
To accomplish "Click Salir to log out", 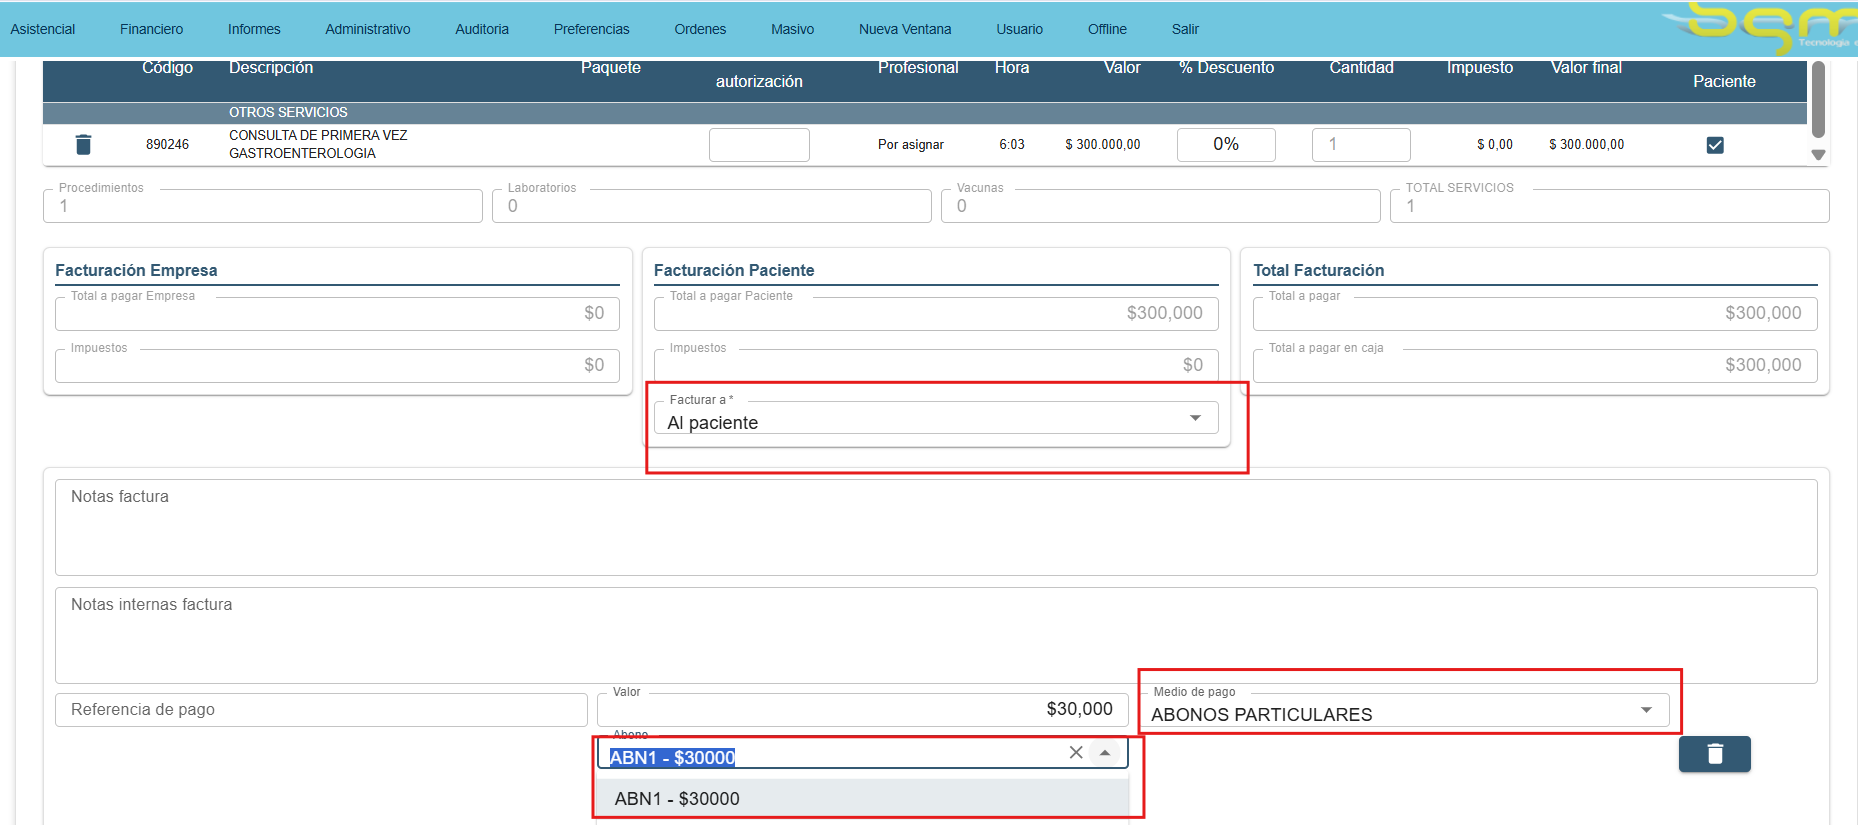I will pyautogui.click(x=1185, y=29).
